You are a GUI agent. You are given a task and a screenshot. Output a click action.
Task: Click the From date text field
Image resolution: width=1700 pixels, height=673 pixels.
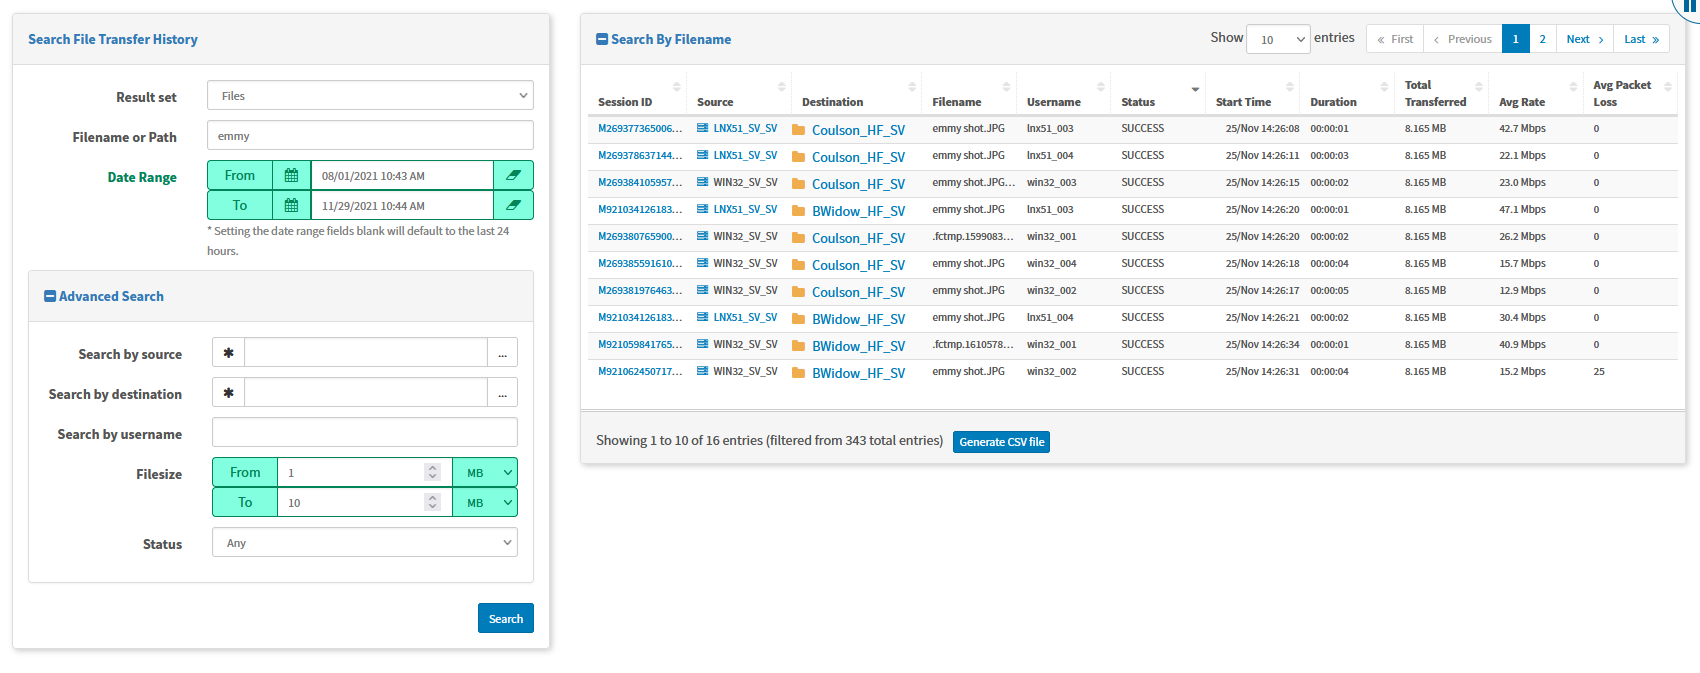[x=402, y=175]
